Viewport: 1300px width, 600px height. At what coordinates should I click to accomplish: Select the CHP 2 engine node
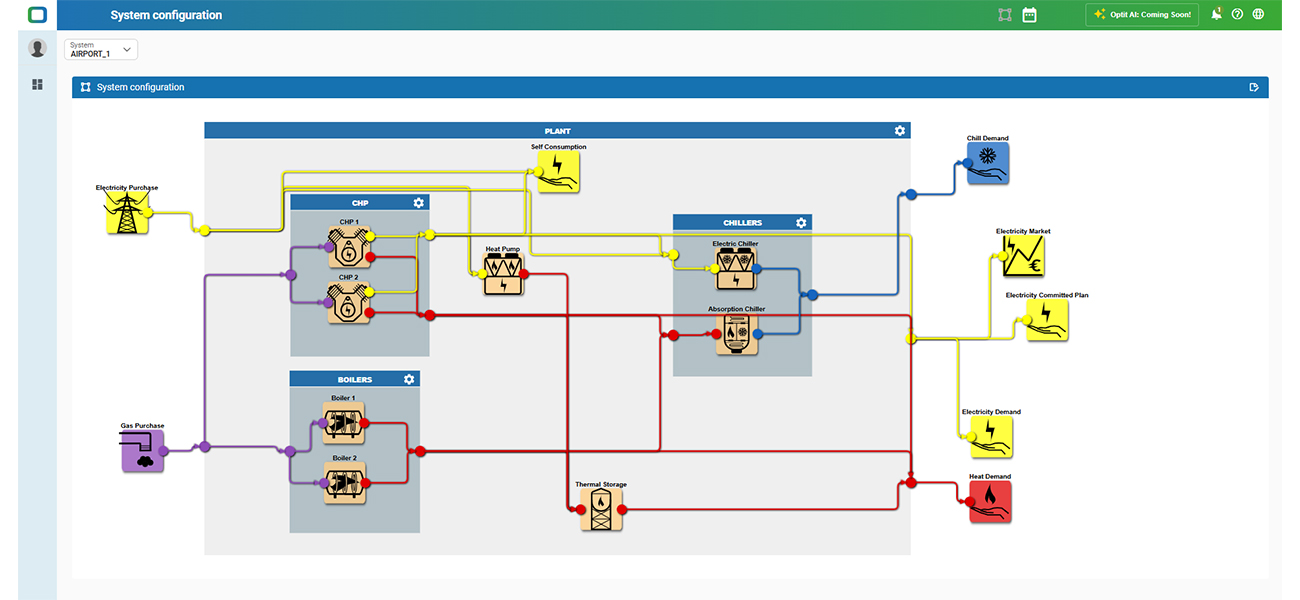[349, 303]
